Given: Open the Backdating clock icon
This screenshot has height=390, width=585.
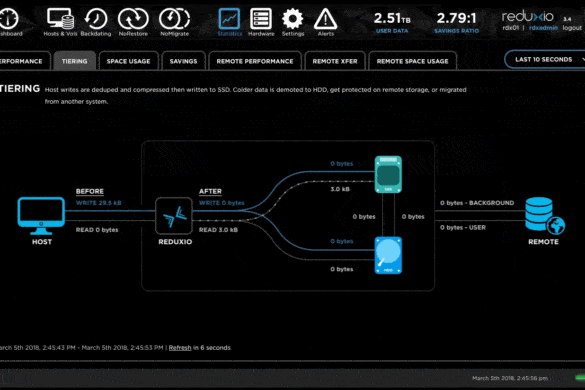Looking at the screenshot, I should 96,19.
